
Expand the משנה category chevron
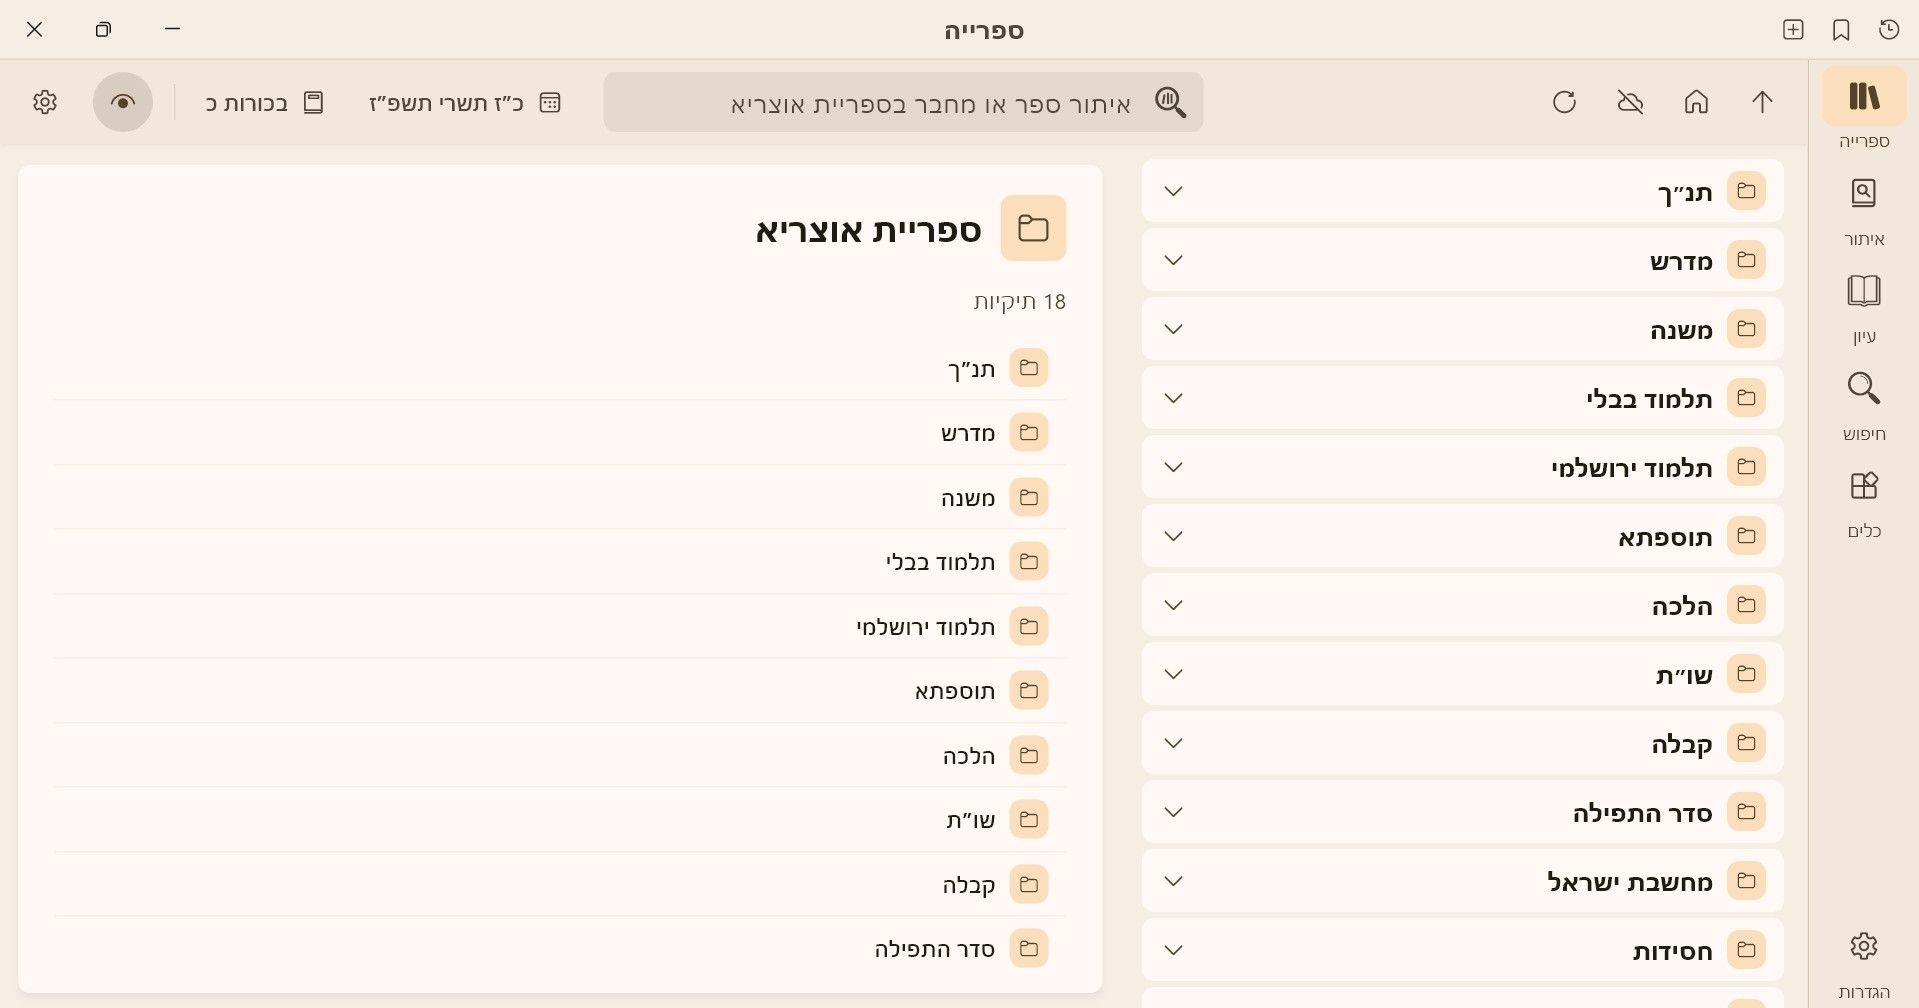1174,329
